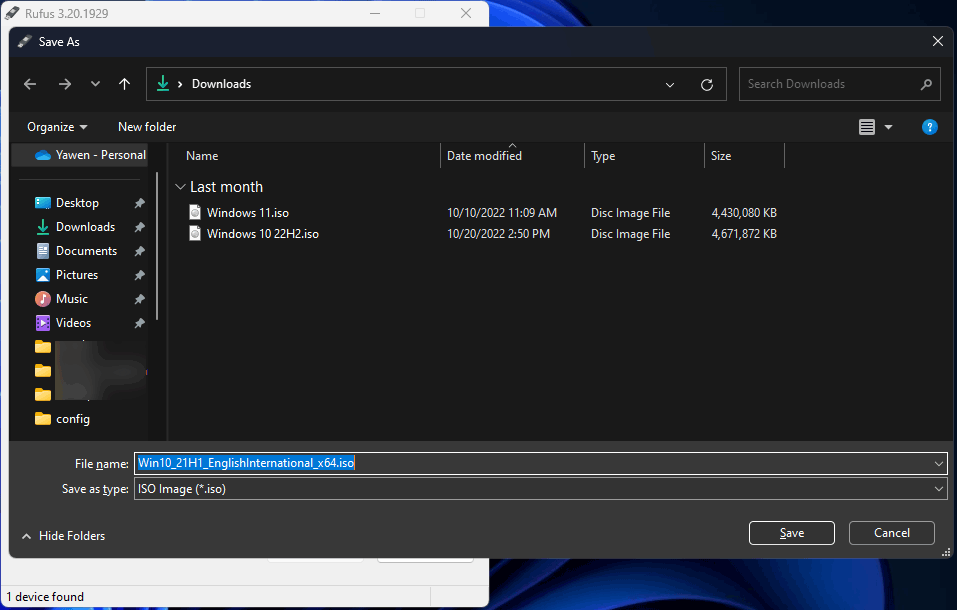Open the config folder
The height and width of the screenshot is (610, 957).
point(73,419)
